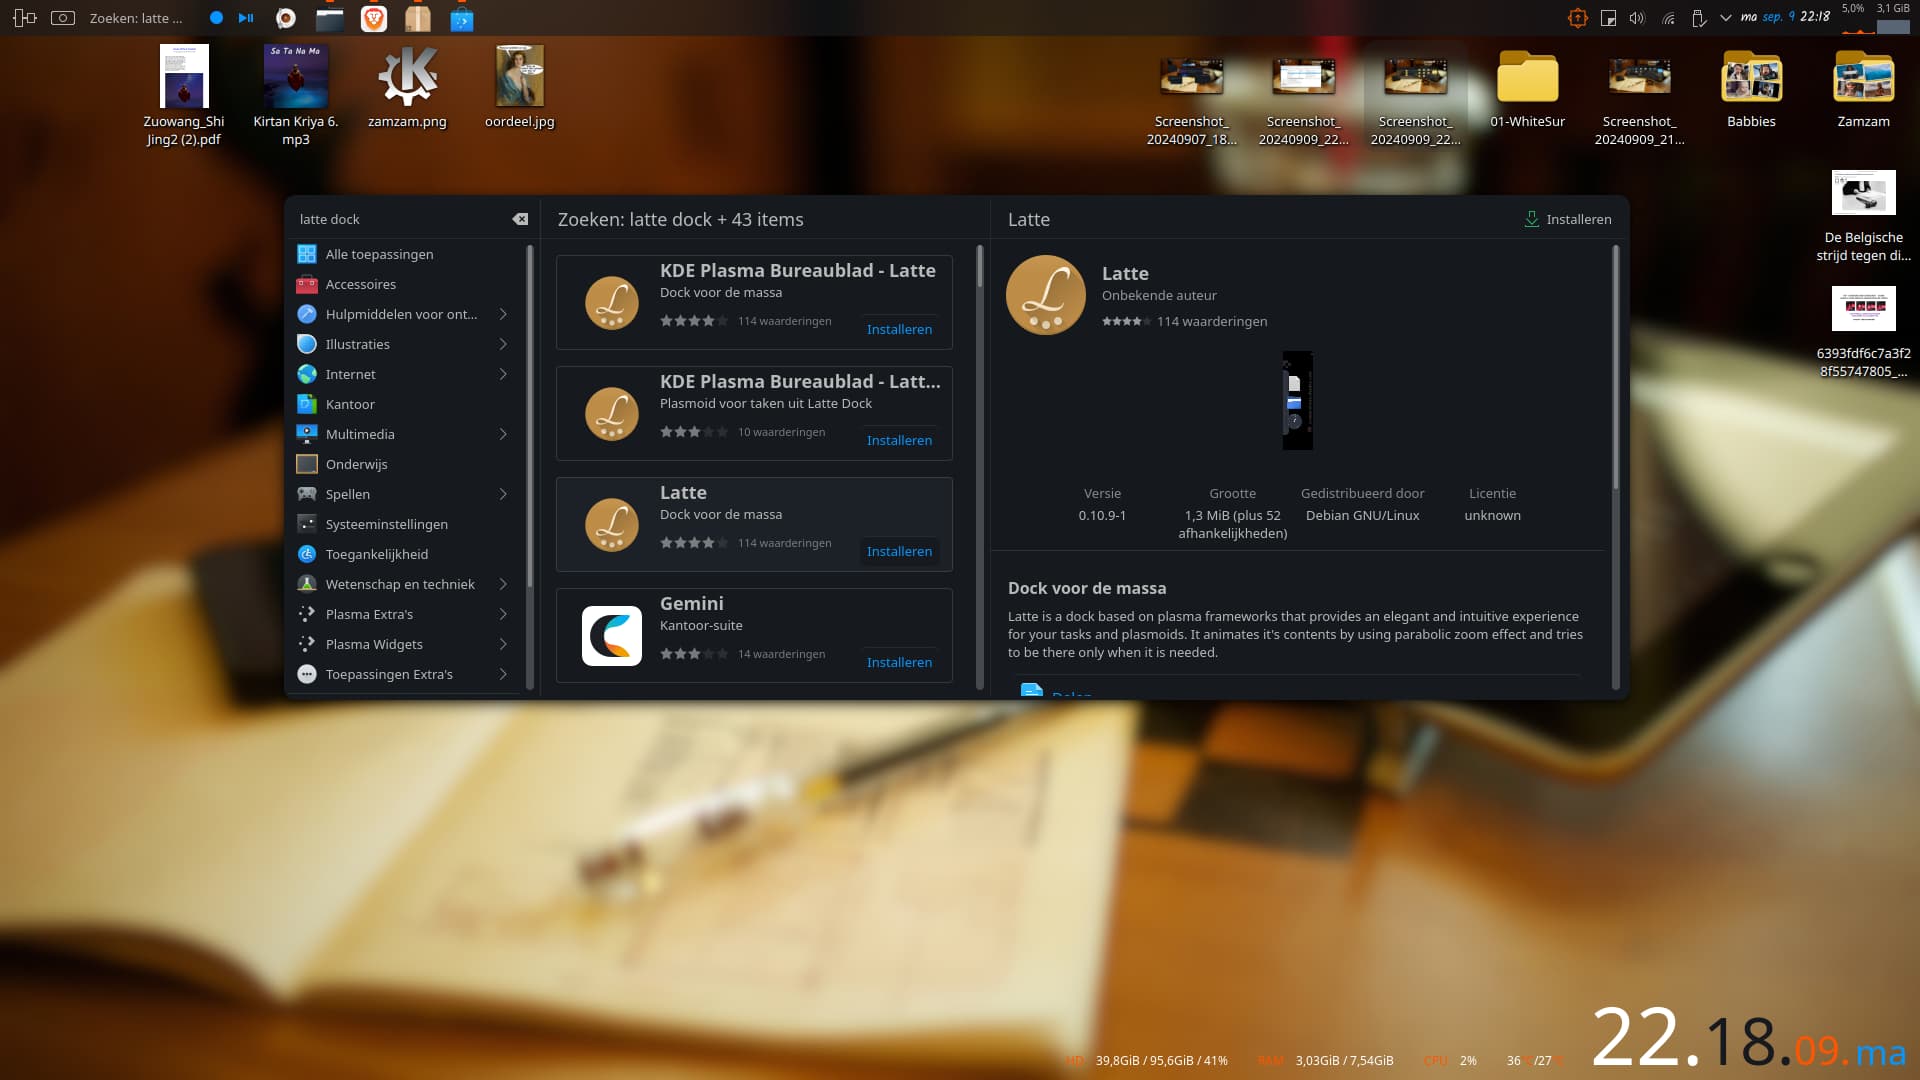The image size is (1920, 1080).
Task: Click the blue circle icon in top panel
Action: (x=216, y=18)
